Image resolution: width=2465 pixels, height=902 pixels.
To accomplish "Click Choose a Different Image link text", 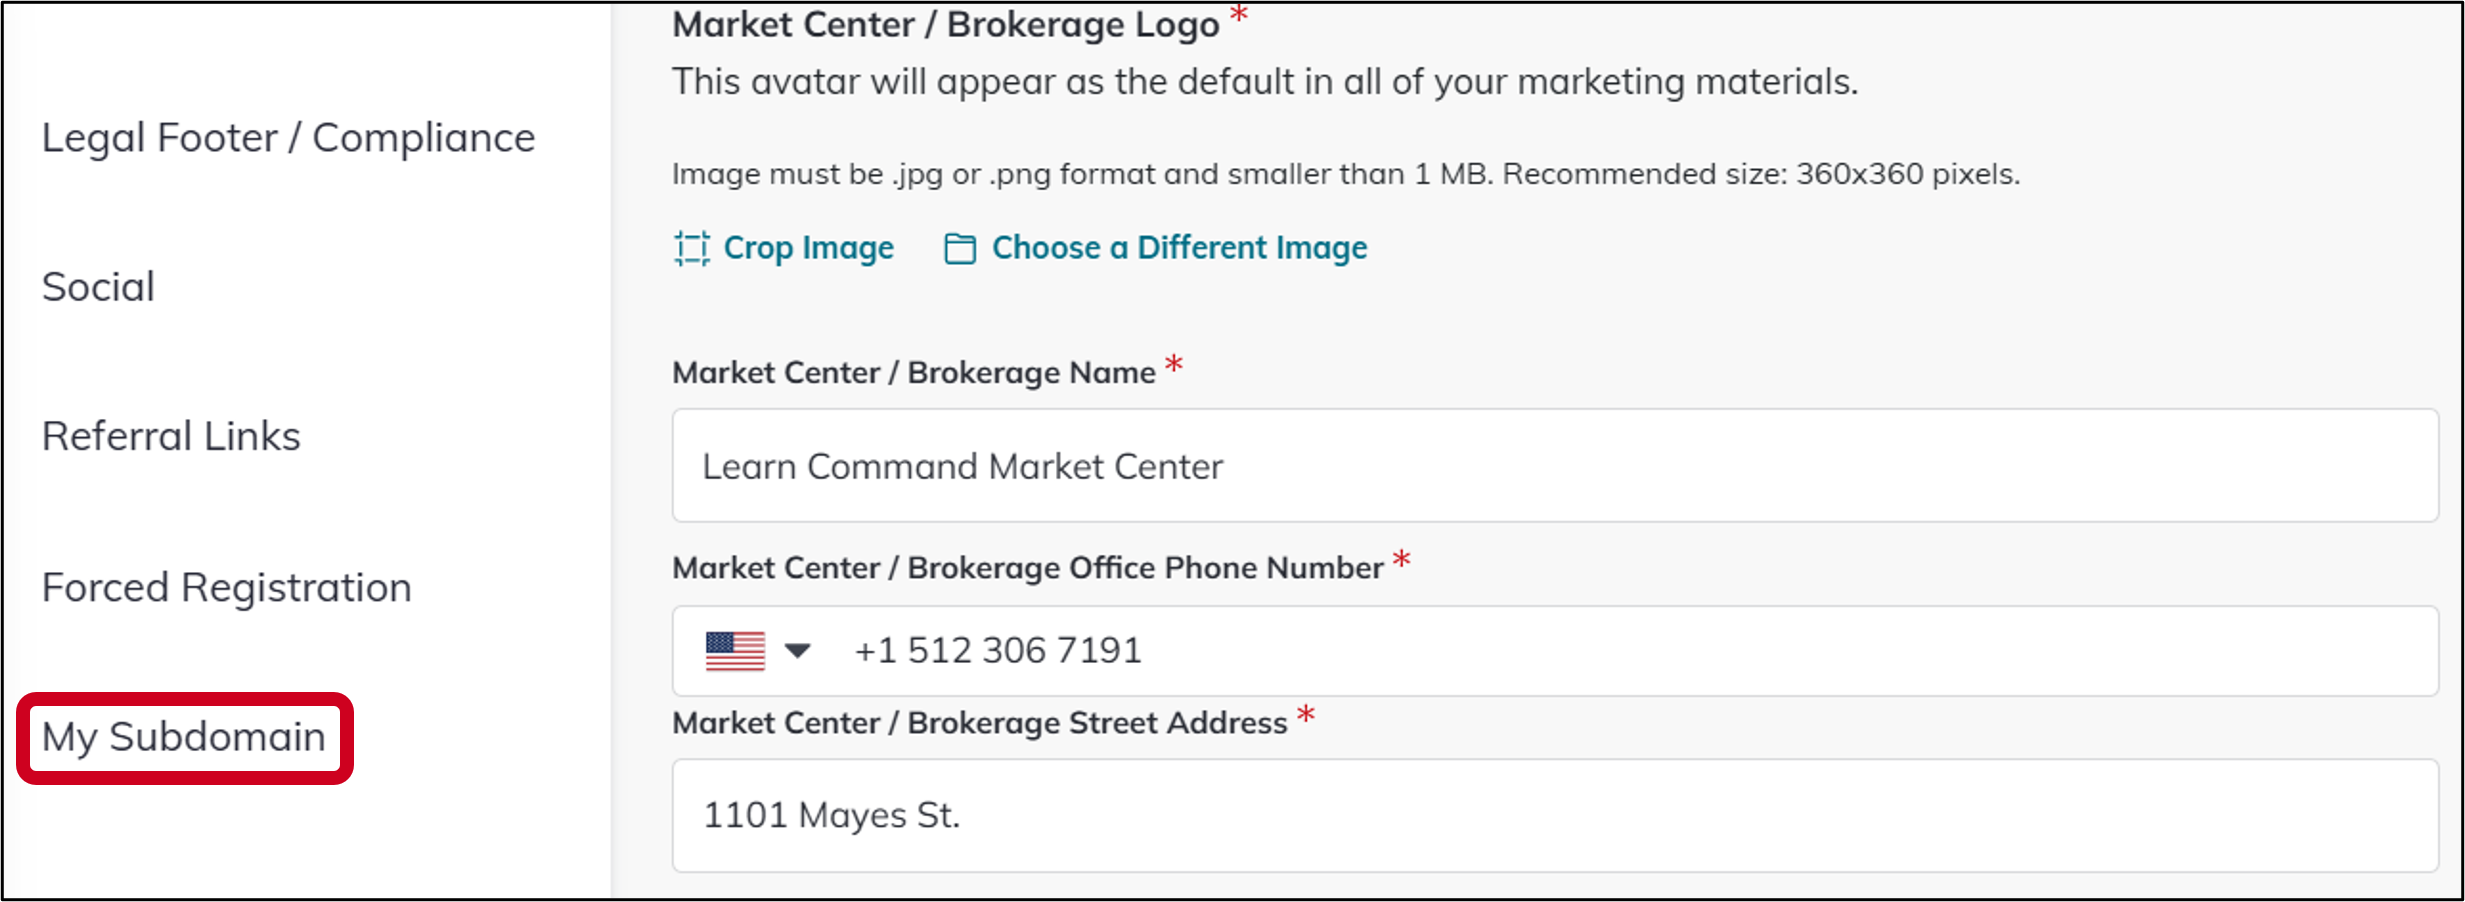I will pyautogui.click(x=1179, y=248).
